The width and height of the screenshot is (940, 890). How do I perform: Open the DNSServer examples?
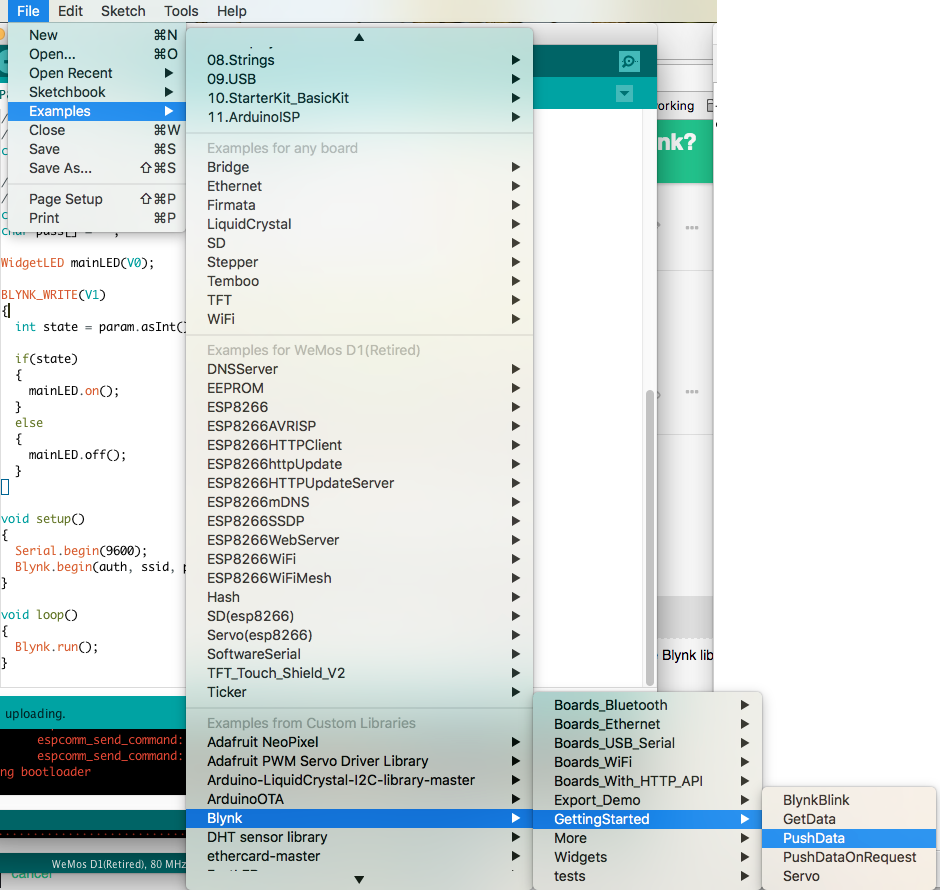click(359, 369)
